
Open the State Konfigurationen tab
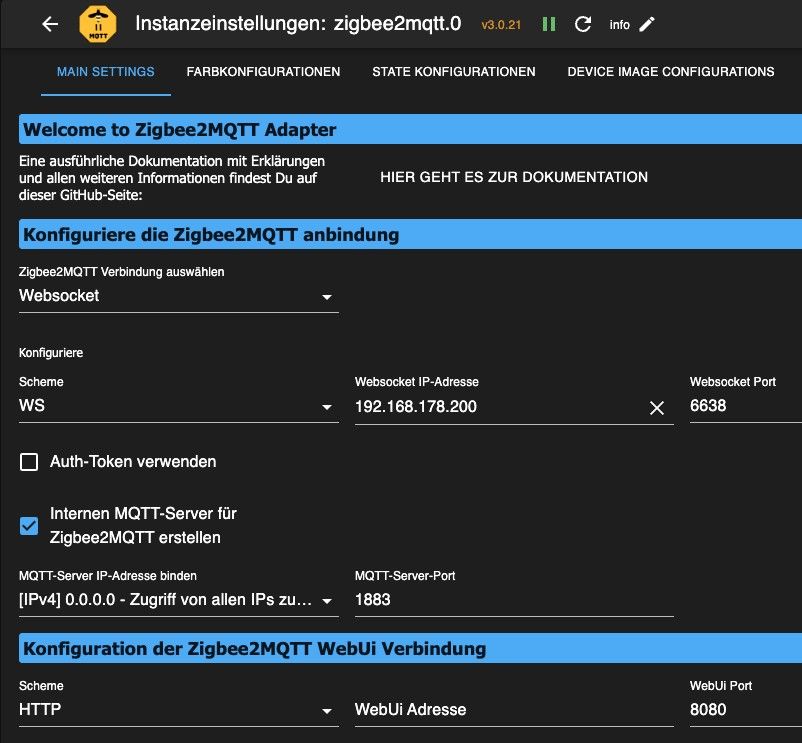(454, 72)
